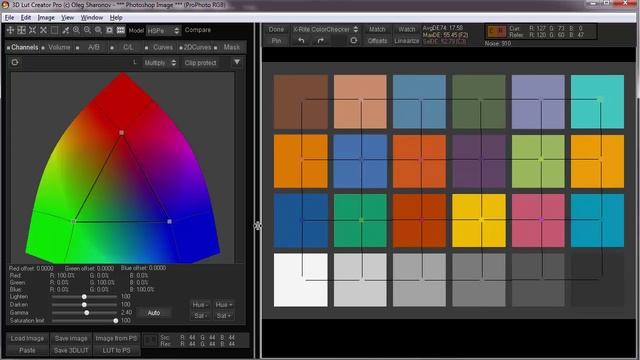The image size is (640, 360).
Task: Open the X-Rite ColorChecker dropdown
Action: (325, 29)
